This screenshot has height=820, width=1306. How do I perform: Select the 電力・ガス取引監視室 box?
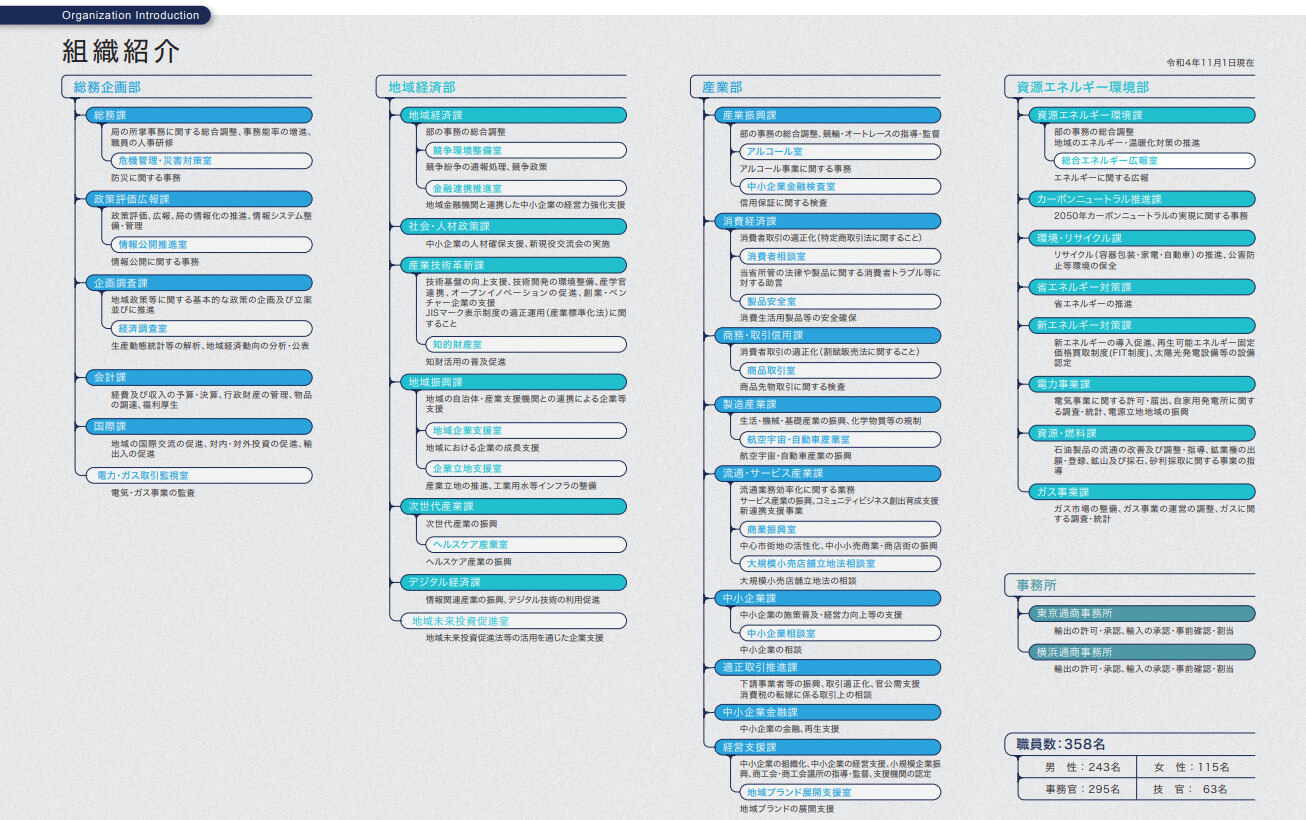[x=198, y=475]
